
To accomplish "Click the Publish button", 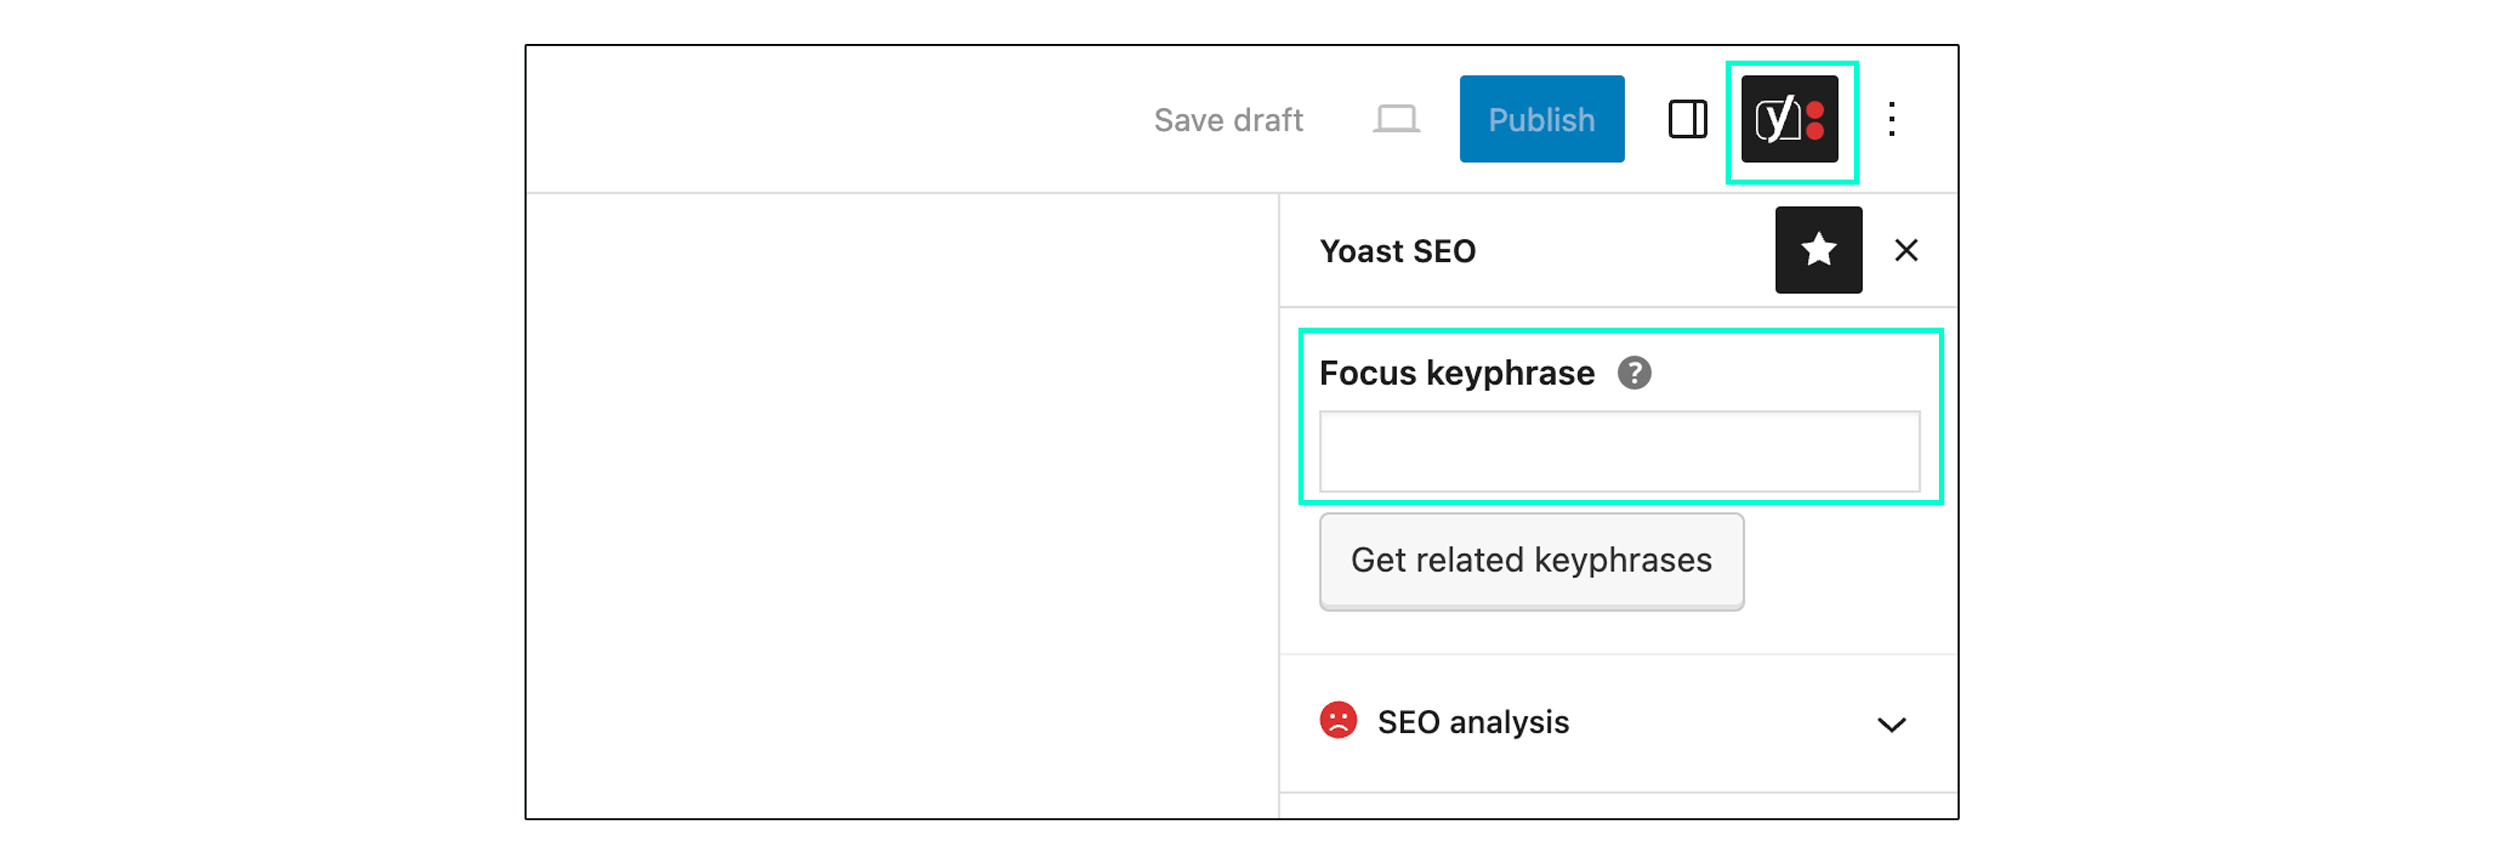I will click(x=1541, y=119).
